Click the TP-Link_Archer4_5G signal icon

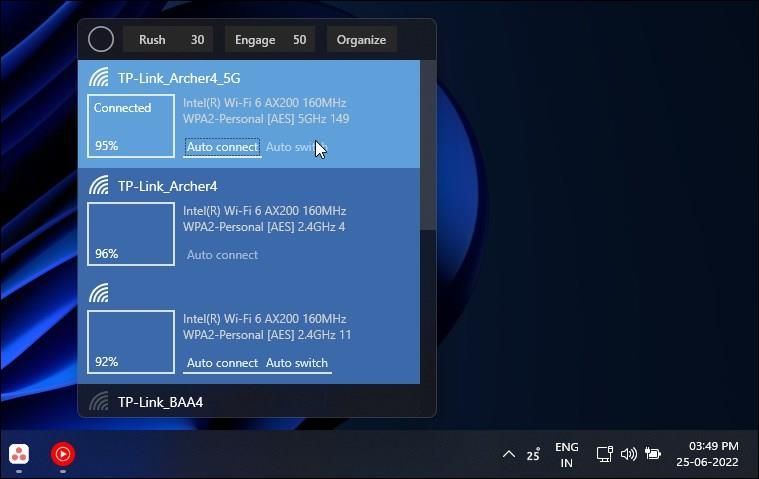(x=99, y=77)
